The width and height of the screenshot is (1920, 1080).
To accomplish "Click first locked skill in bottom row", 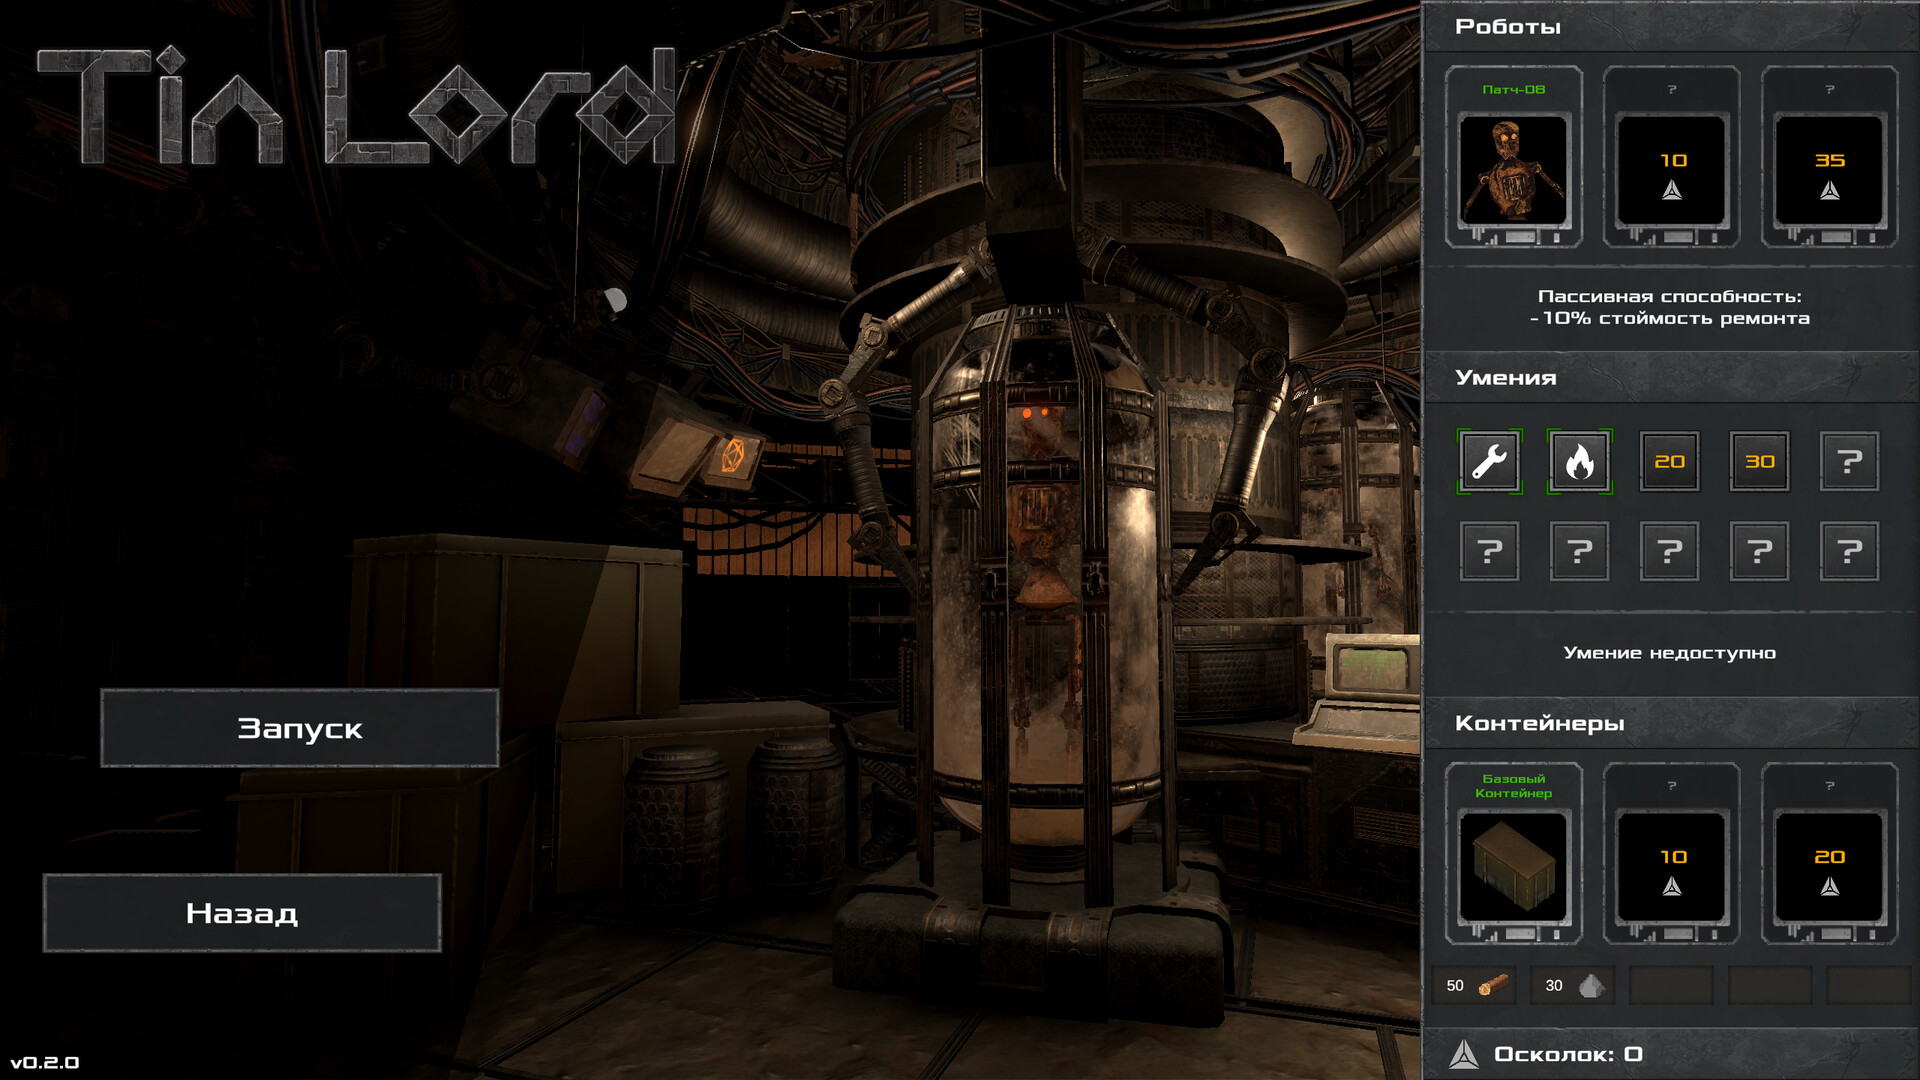I will 1489,551.
